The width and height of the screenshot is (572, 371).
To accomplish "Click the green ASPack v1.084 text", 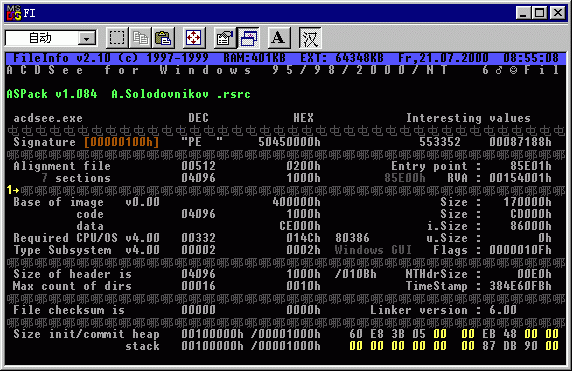I will [x=52, y=94].
